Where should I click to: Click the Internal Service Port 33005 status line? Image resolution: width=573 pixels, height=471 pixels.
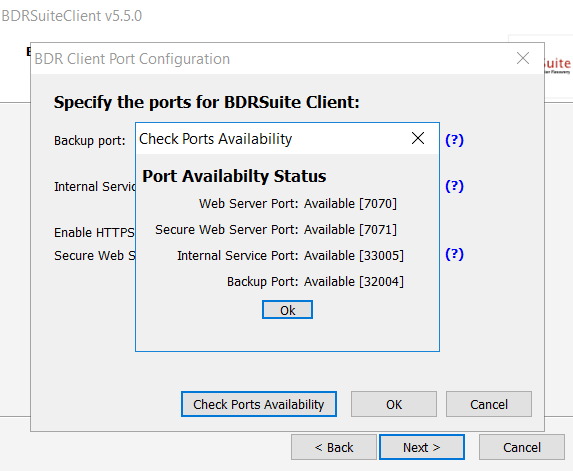coord(291,255)
